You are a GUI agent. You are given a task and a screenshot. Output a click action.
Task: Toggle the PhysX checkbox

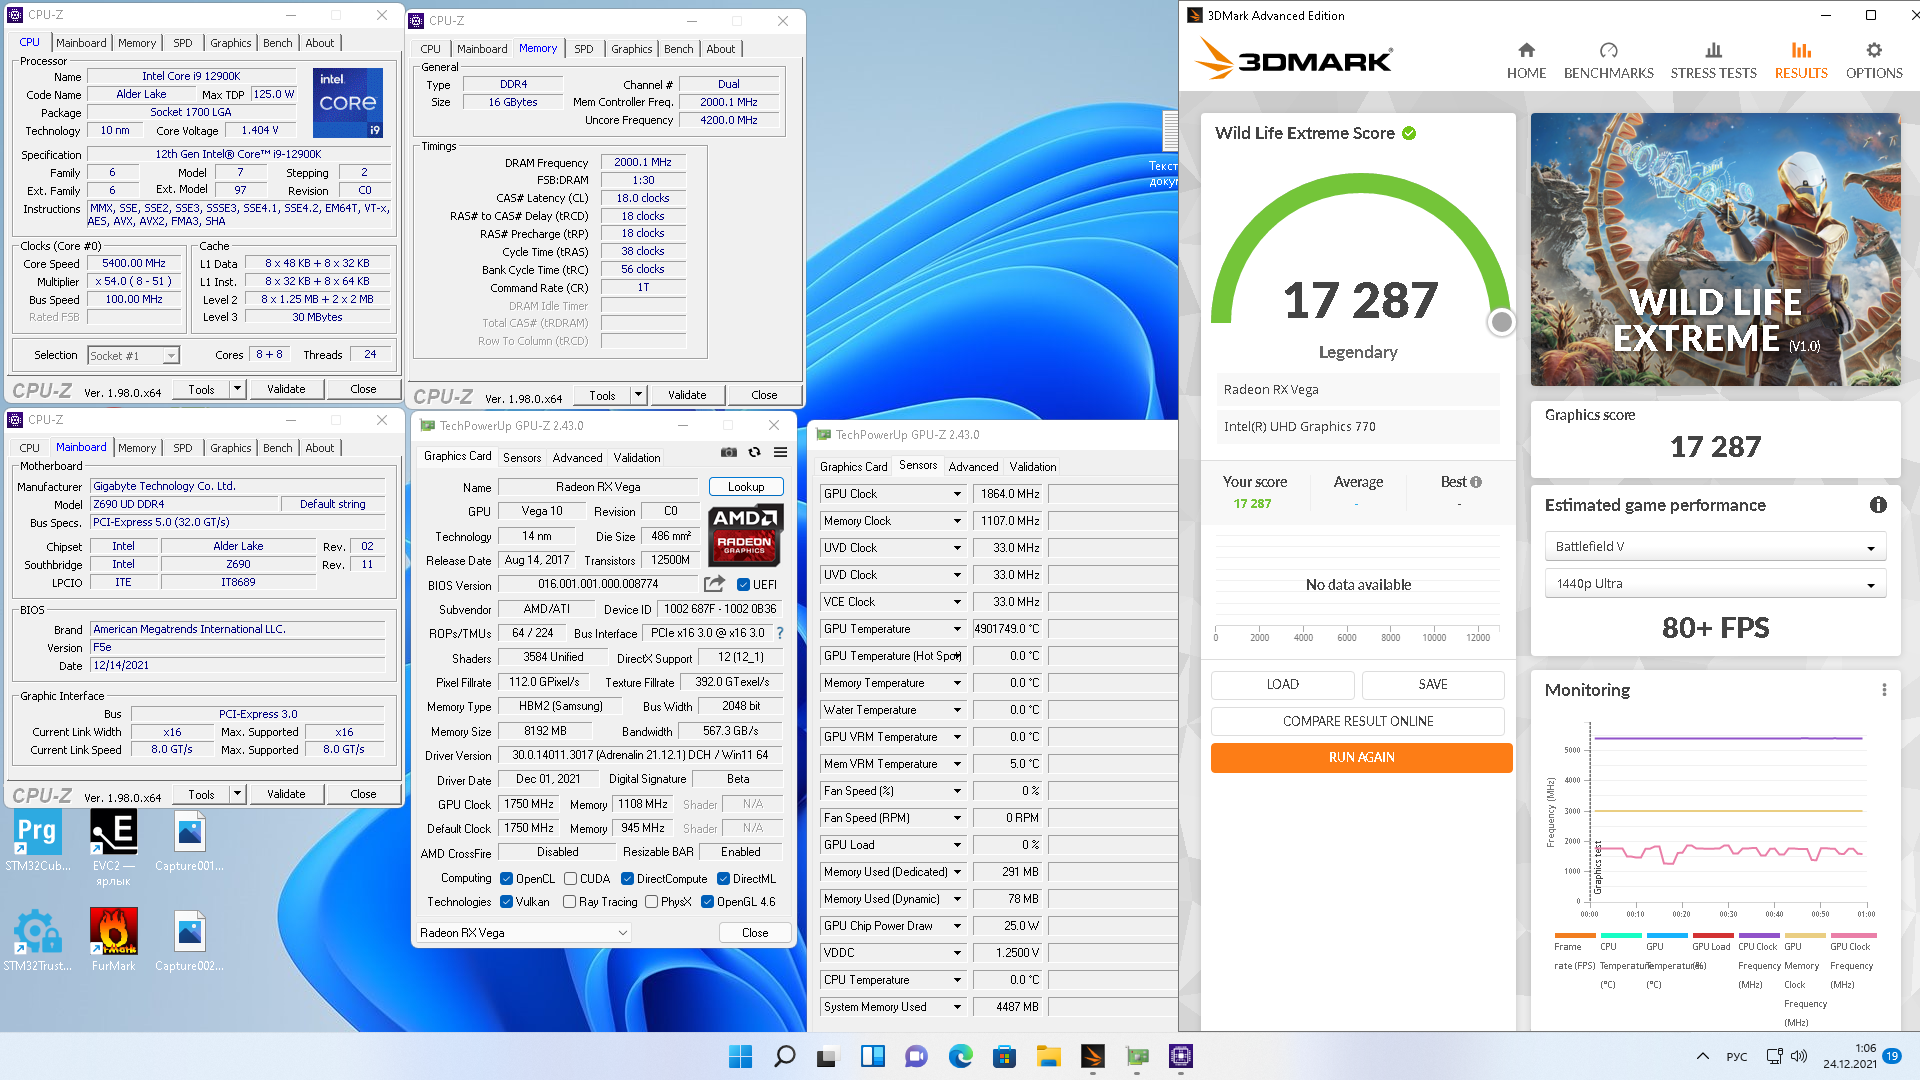pyautogui.click(x=651, y=902)
